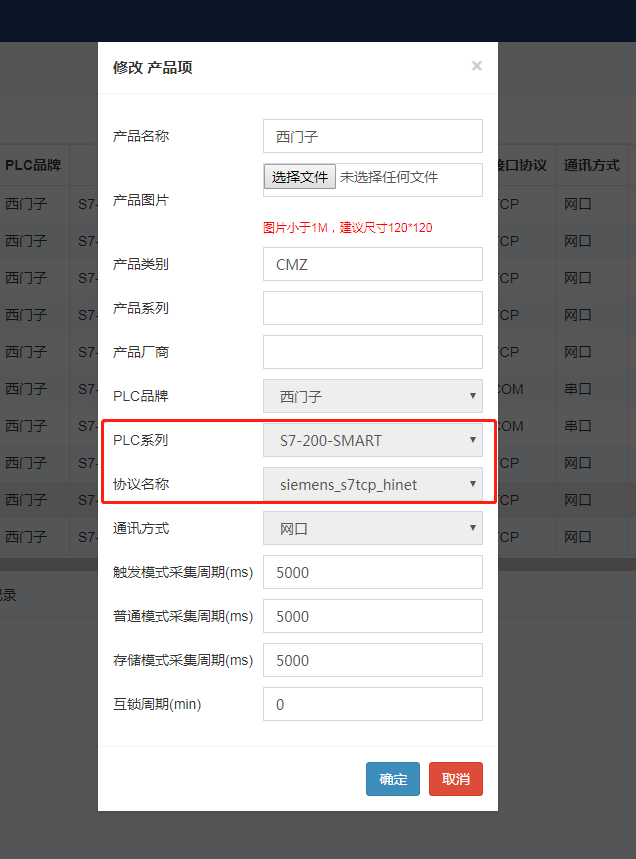
Task: Click the 存储模式采集周期 input field
Action: click(x=372, y=660)
